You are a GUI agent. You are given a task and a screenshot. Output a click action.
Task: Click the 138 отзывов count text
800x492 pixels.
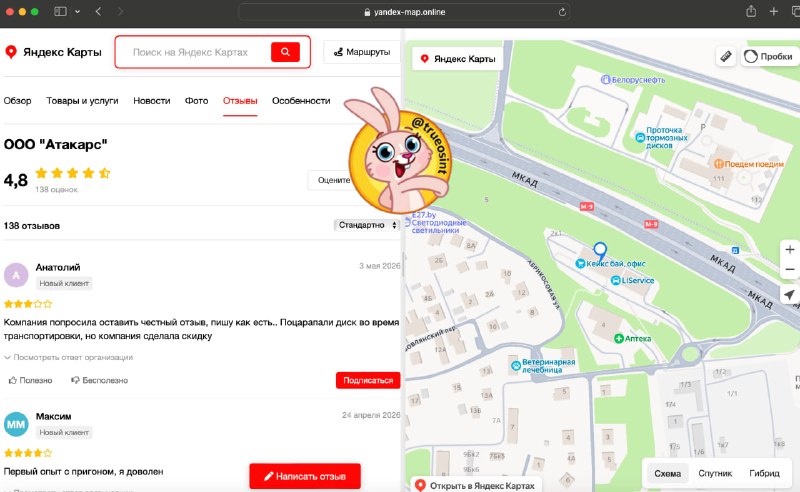[32, 226]
